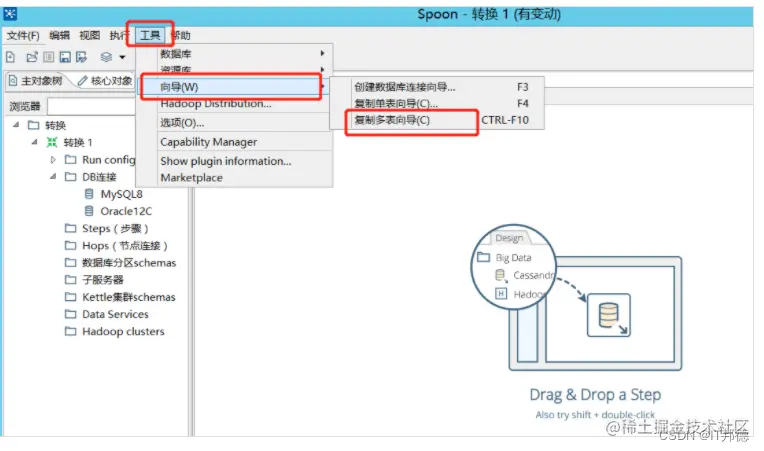This screenshot has width=764, height=451.
Task: Click the perspectives layers toolbar icon
Action: (106, 57)
